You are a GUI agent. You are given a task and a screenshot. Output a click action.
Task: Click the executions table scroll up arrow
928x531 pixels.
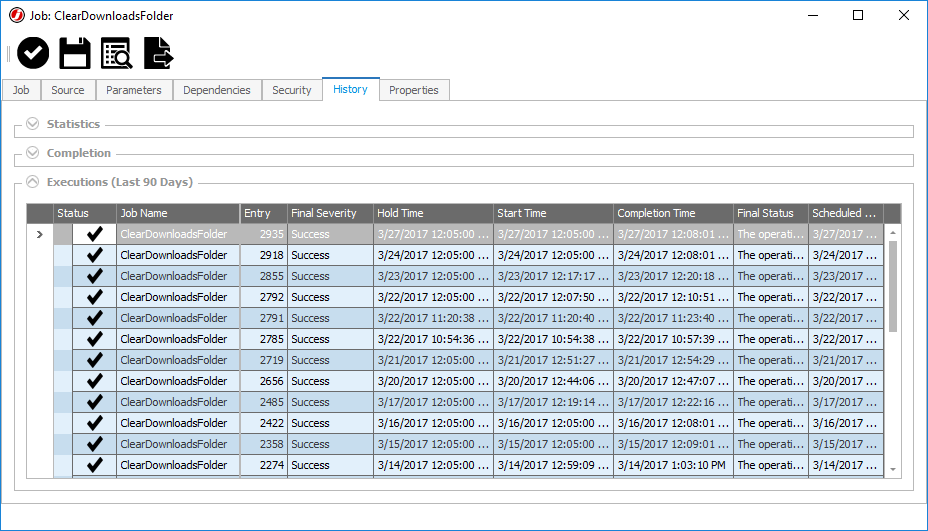892,233
